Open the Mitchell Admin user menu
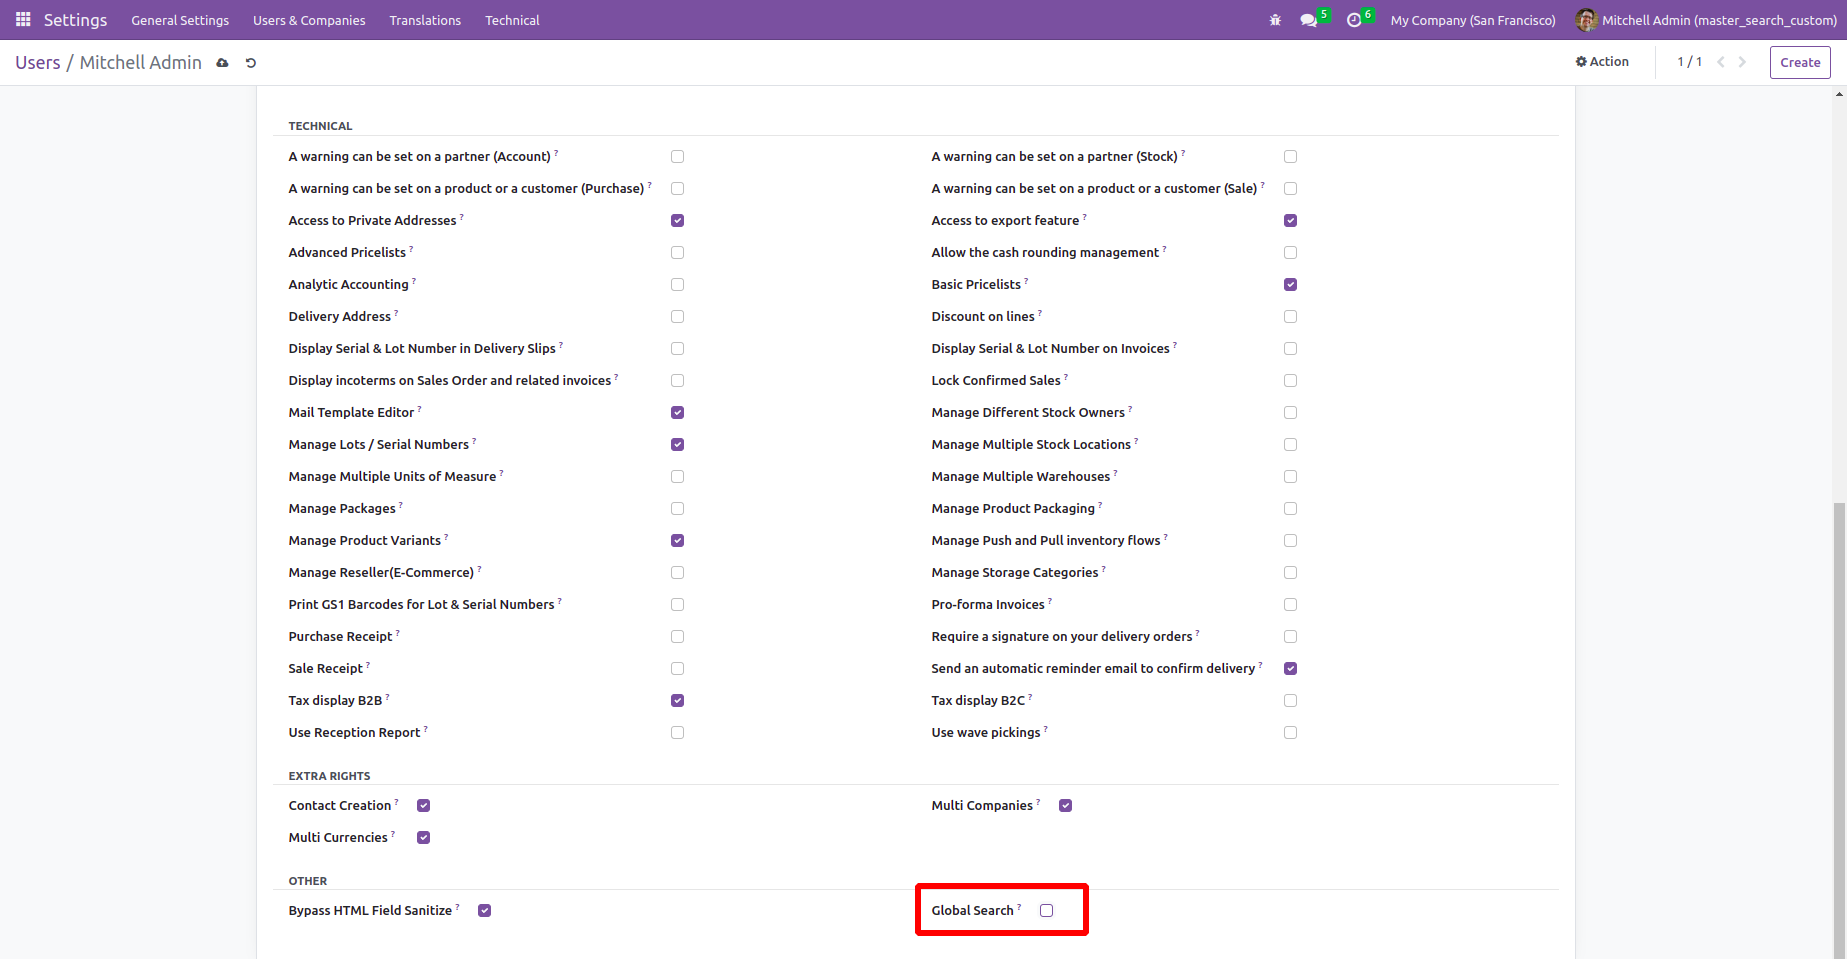 [1707, 20]
